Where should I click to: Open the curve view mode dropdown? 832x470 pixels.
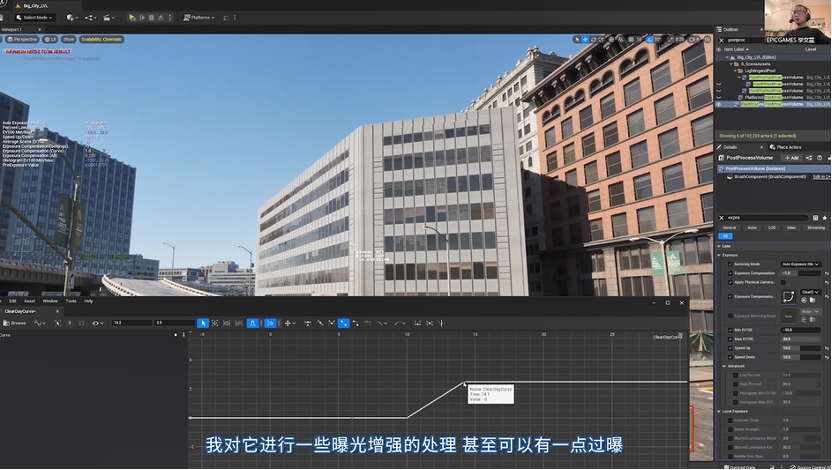tap(40, 323)
